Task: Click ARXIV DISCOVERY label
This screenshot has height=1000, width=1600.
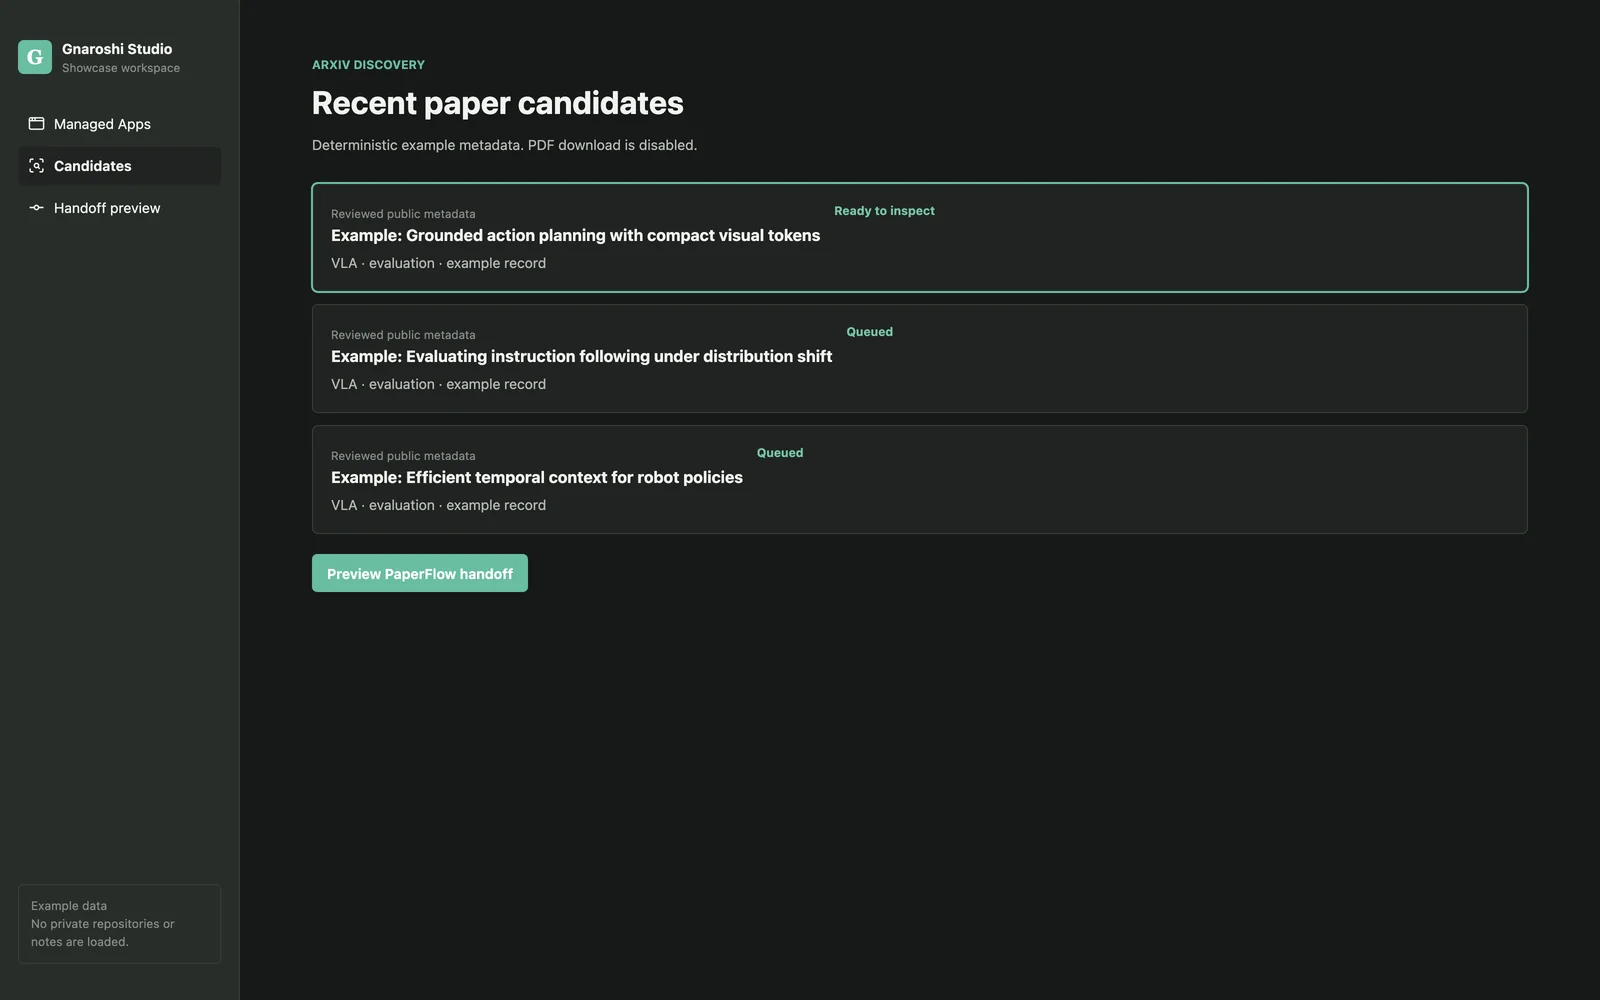Action: (x=368, y=65)
